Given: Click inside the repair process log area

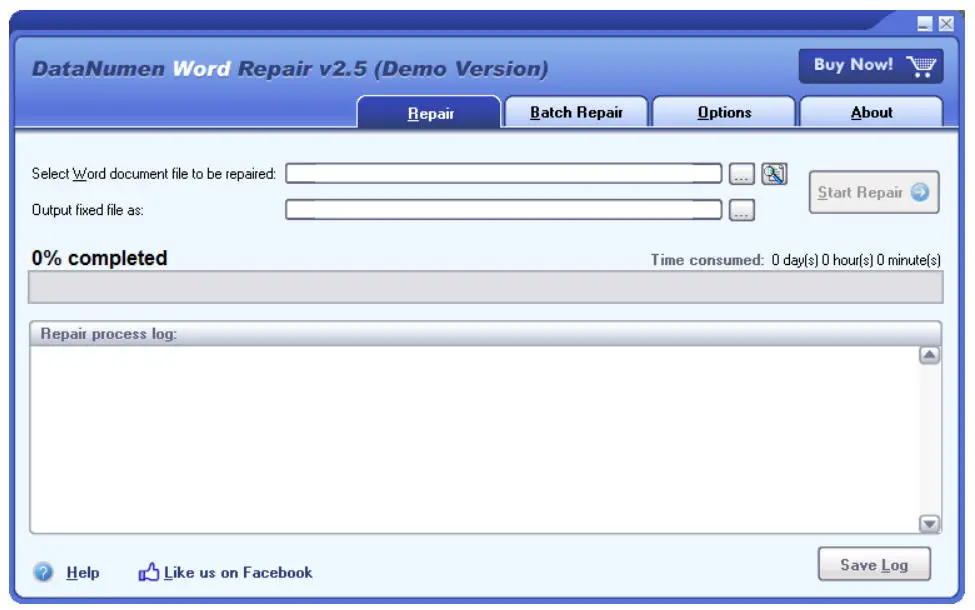Looking at the screenshot, I should (474, 439).
